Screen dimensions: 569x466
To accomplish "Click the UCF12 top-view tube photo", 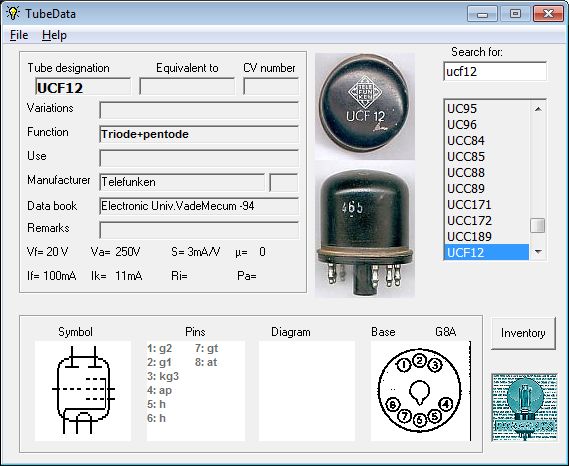I will pyautogui.click(x=365, y=106).
